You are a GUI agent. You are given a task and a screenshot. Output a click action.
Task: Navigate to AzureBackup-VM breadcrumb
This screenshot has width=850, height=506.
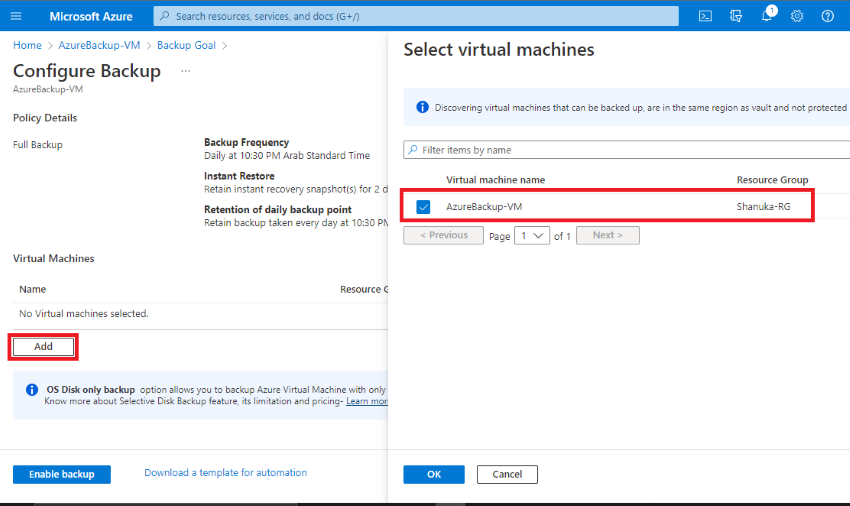coord(99,45)
